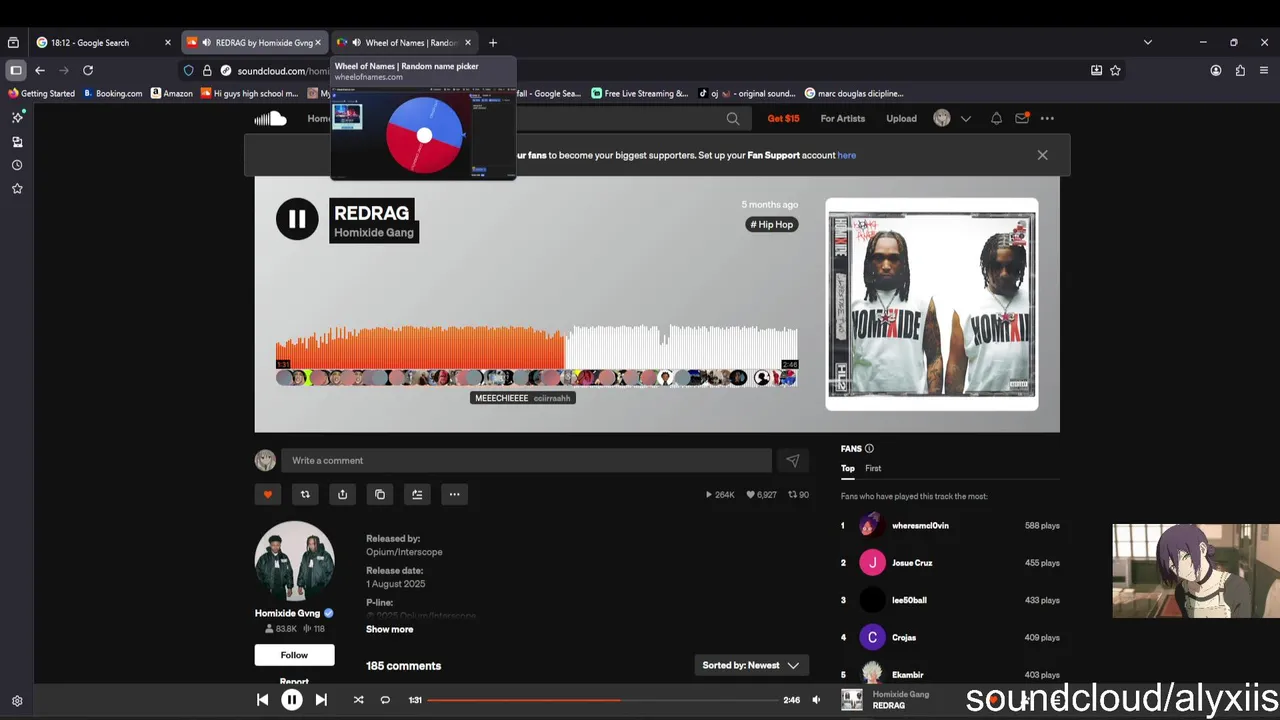
Task: Expand the list all tabs chevron
Action: pyautogui.click(x=1148, y=42)
